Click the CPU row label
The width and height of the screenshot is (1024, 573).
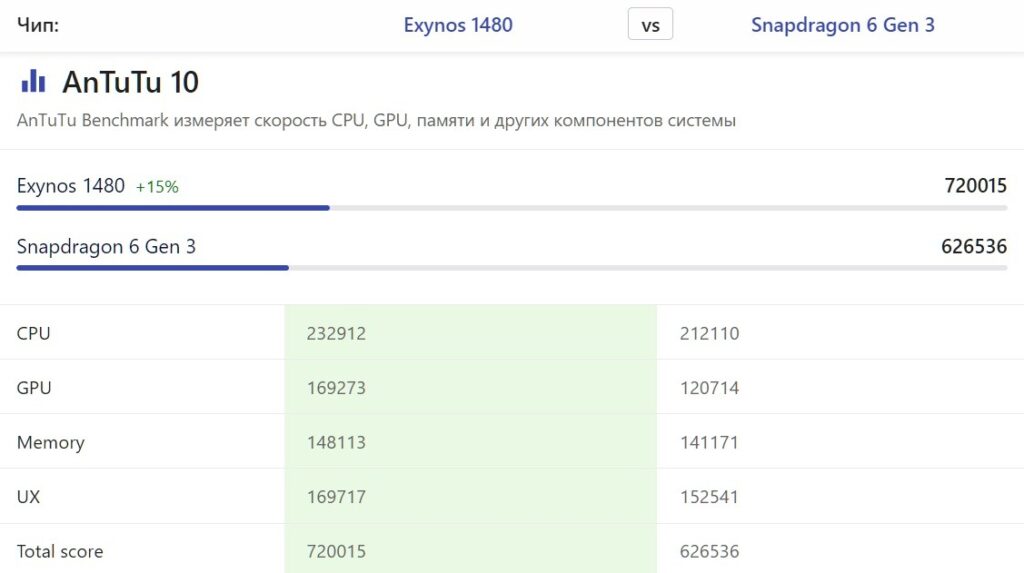[x=33, y=333]
